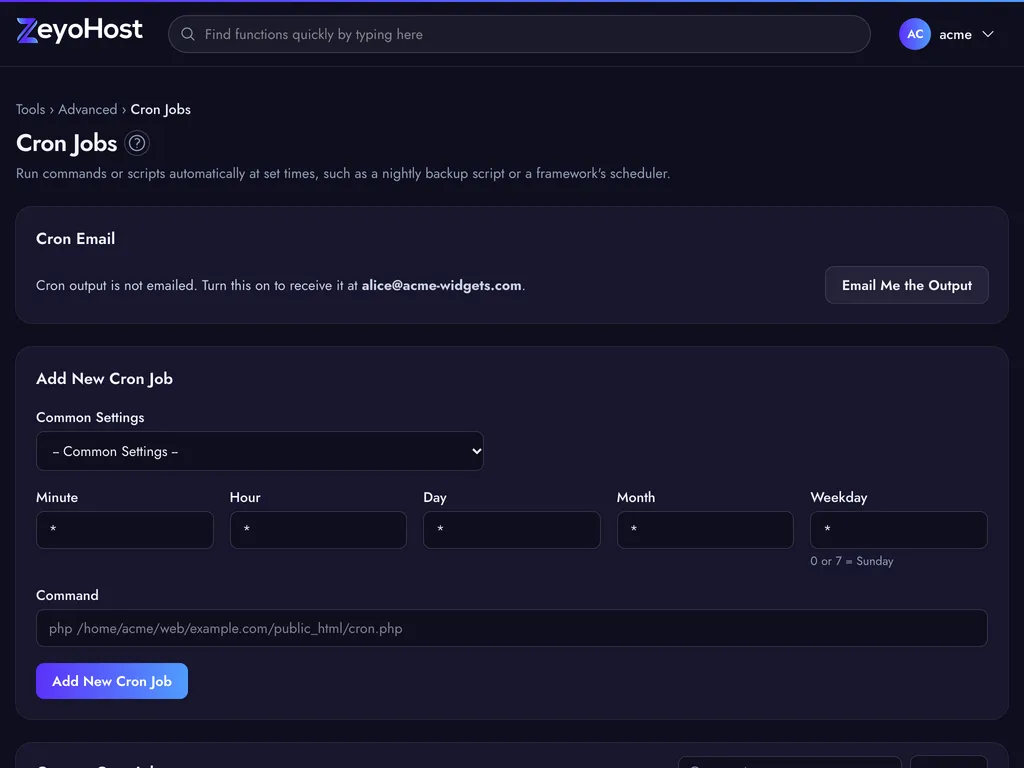Focus the Hour input field
This screenshot has width=1024, height=768.
(x=318, y=530)
